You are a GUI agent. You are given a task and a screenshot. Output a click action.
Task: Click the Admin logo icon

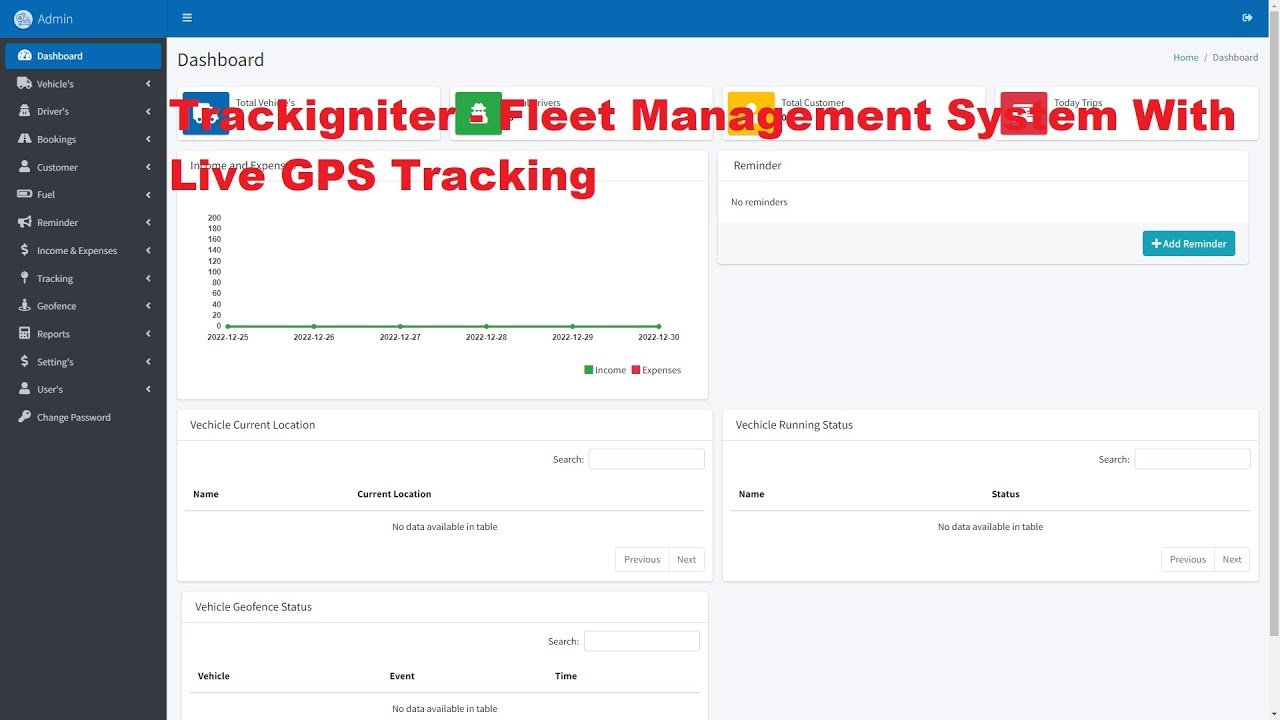pyautogui.click(x=23, y=18)
